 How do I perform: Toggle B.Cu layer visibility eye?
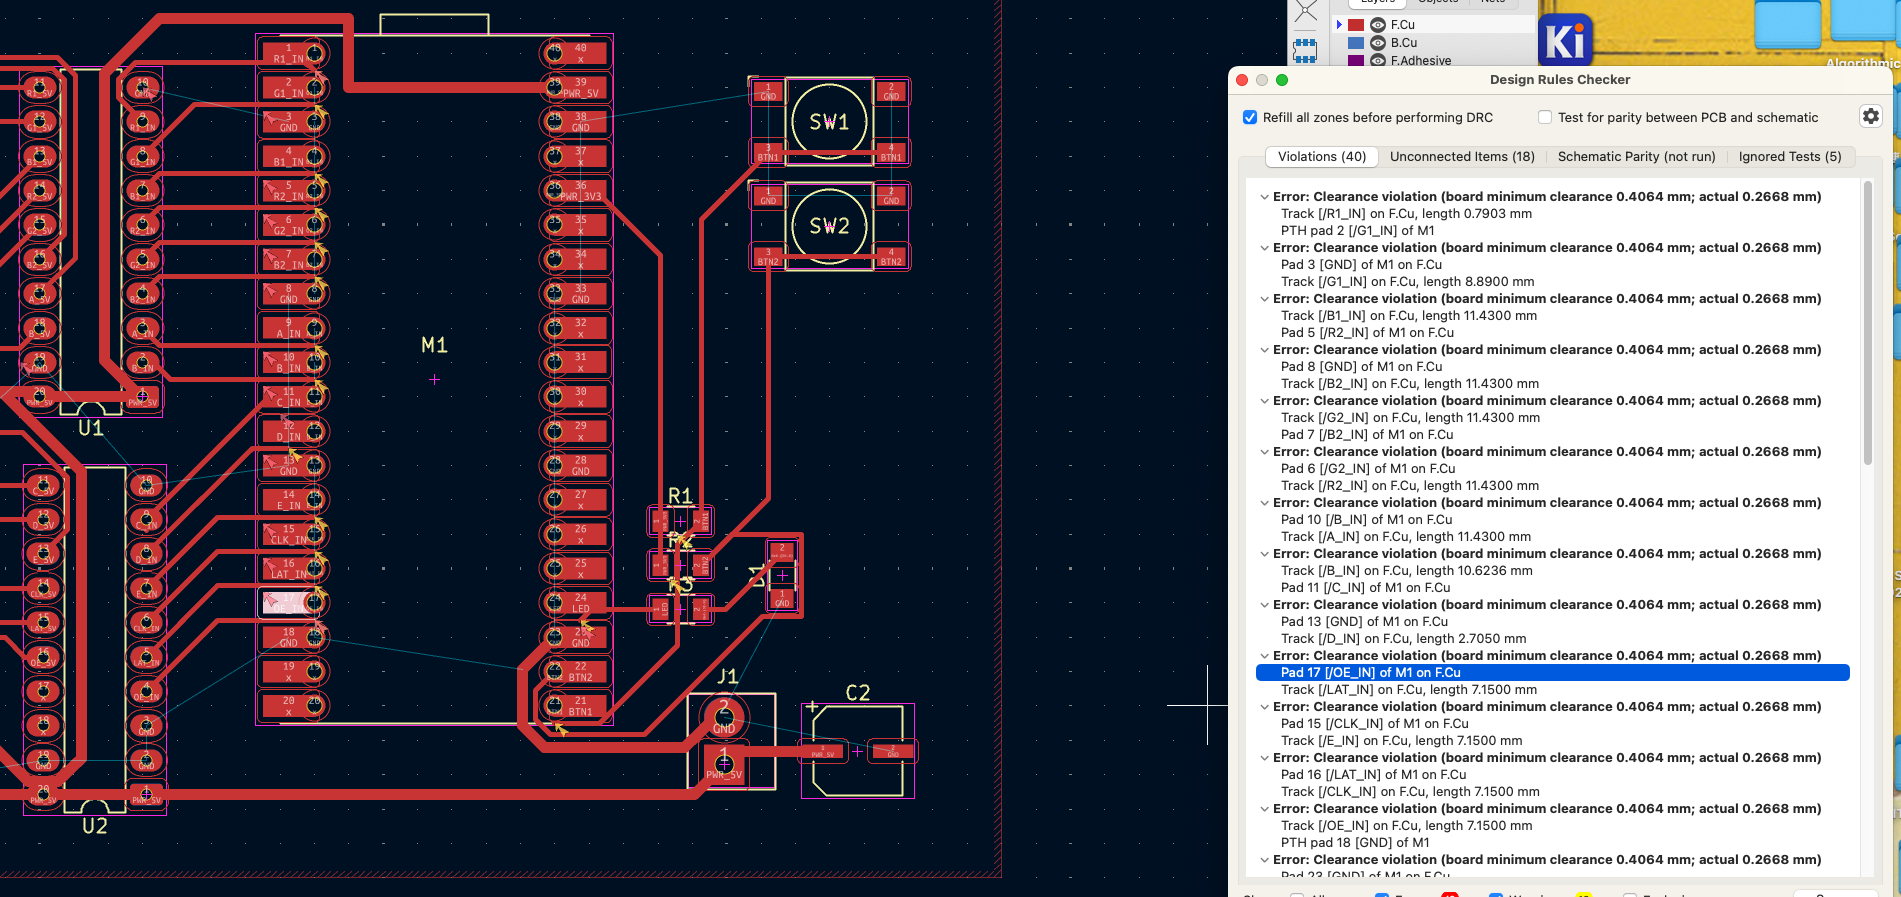point(1378,43)
